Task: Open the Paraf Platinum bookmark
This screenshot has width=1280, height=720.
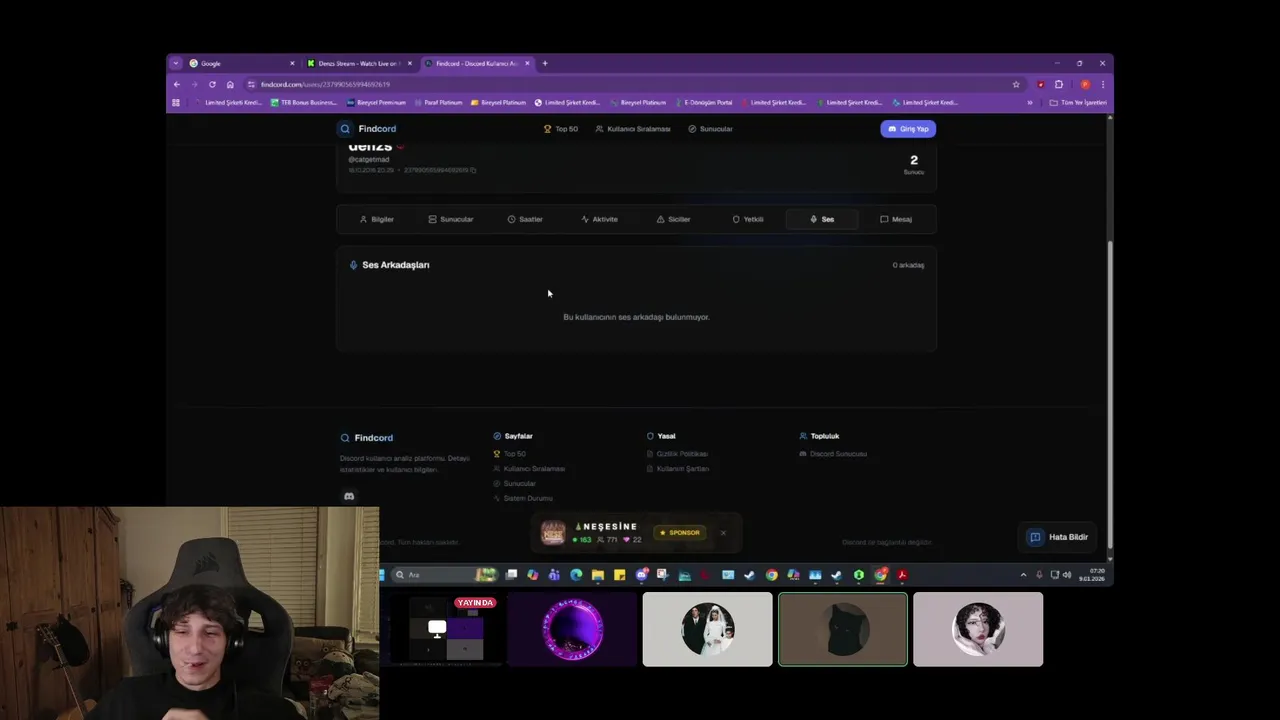Action: pos(437,102)
